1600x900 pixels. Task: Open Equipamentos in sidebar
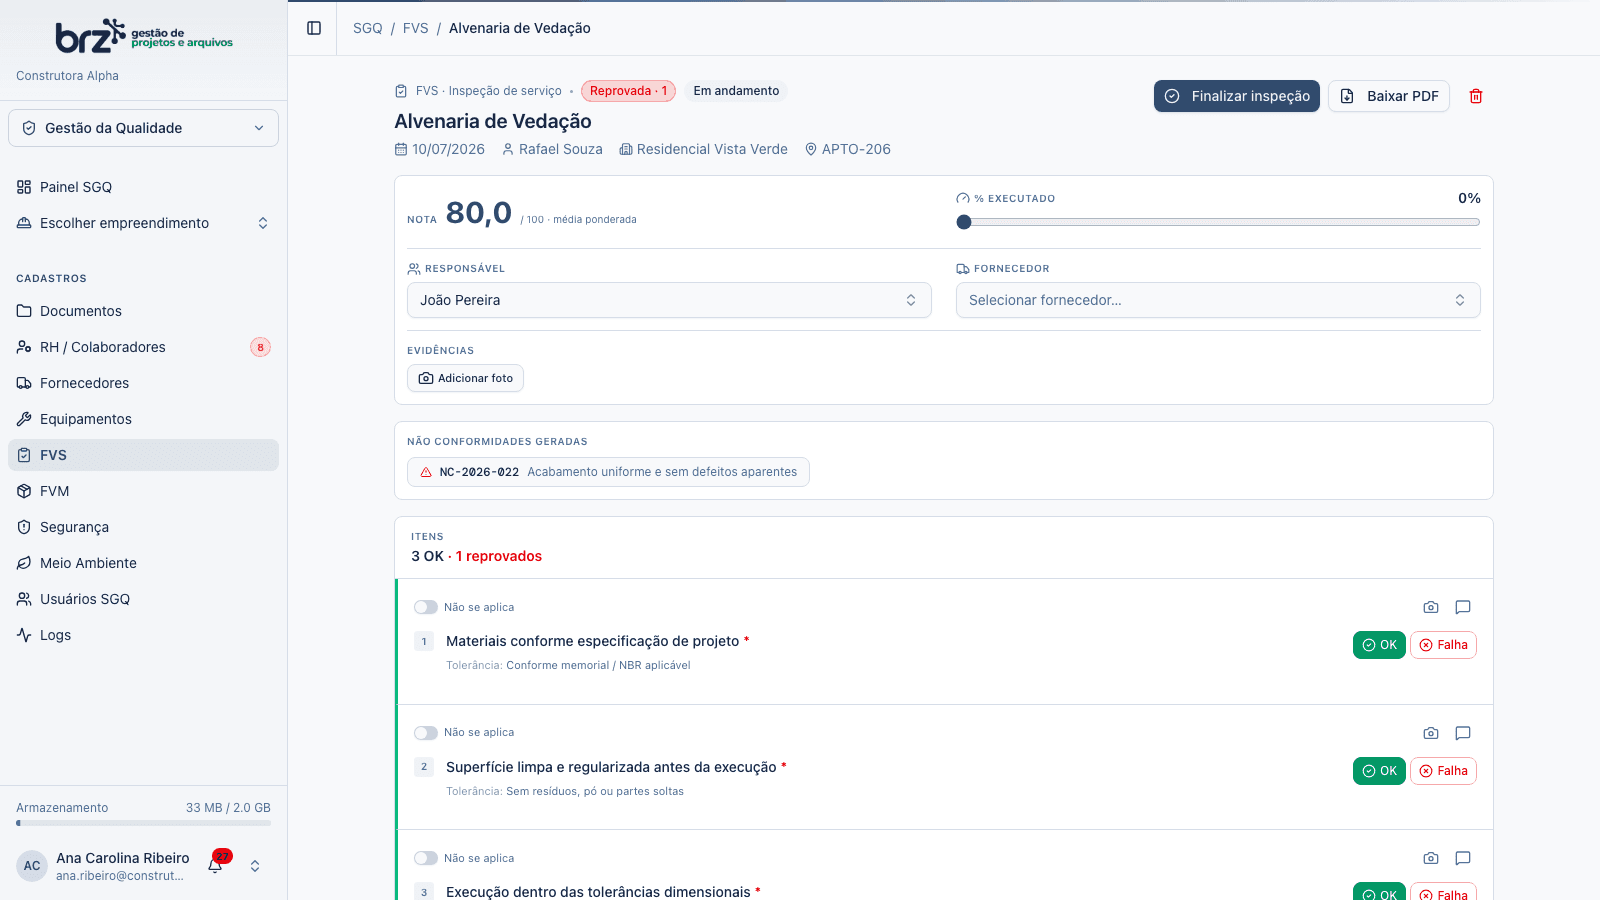143,419
